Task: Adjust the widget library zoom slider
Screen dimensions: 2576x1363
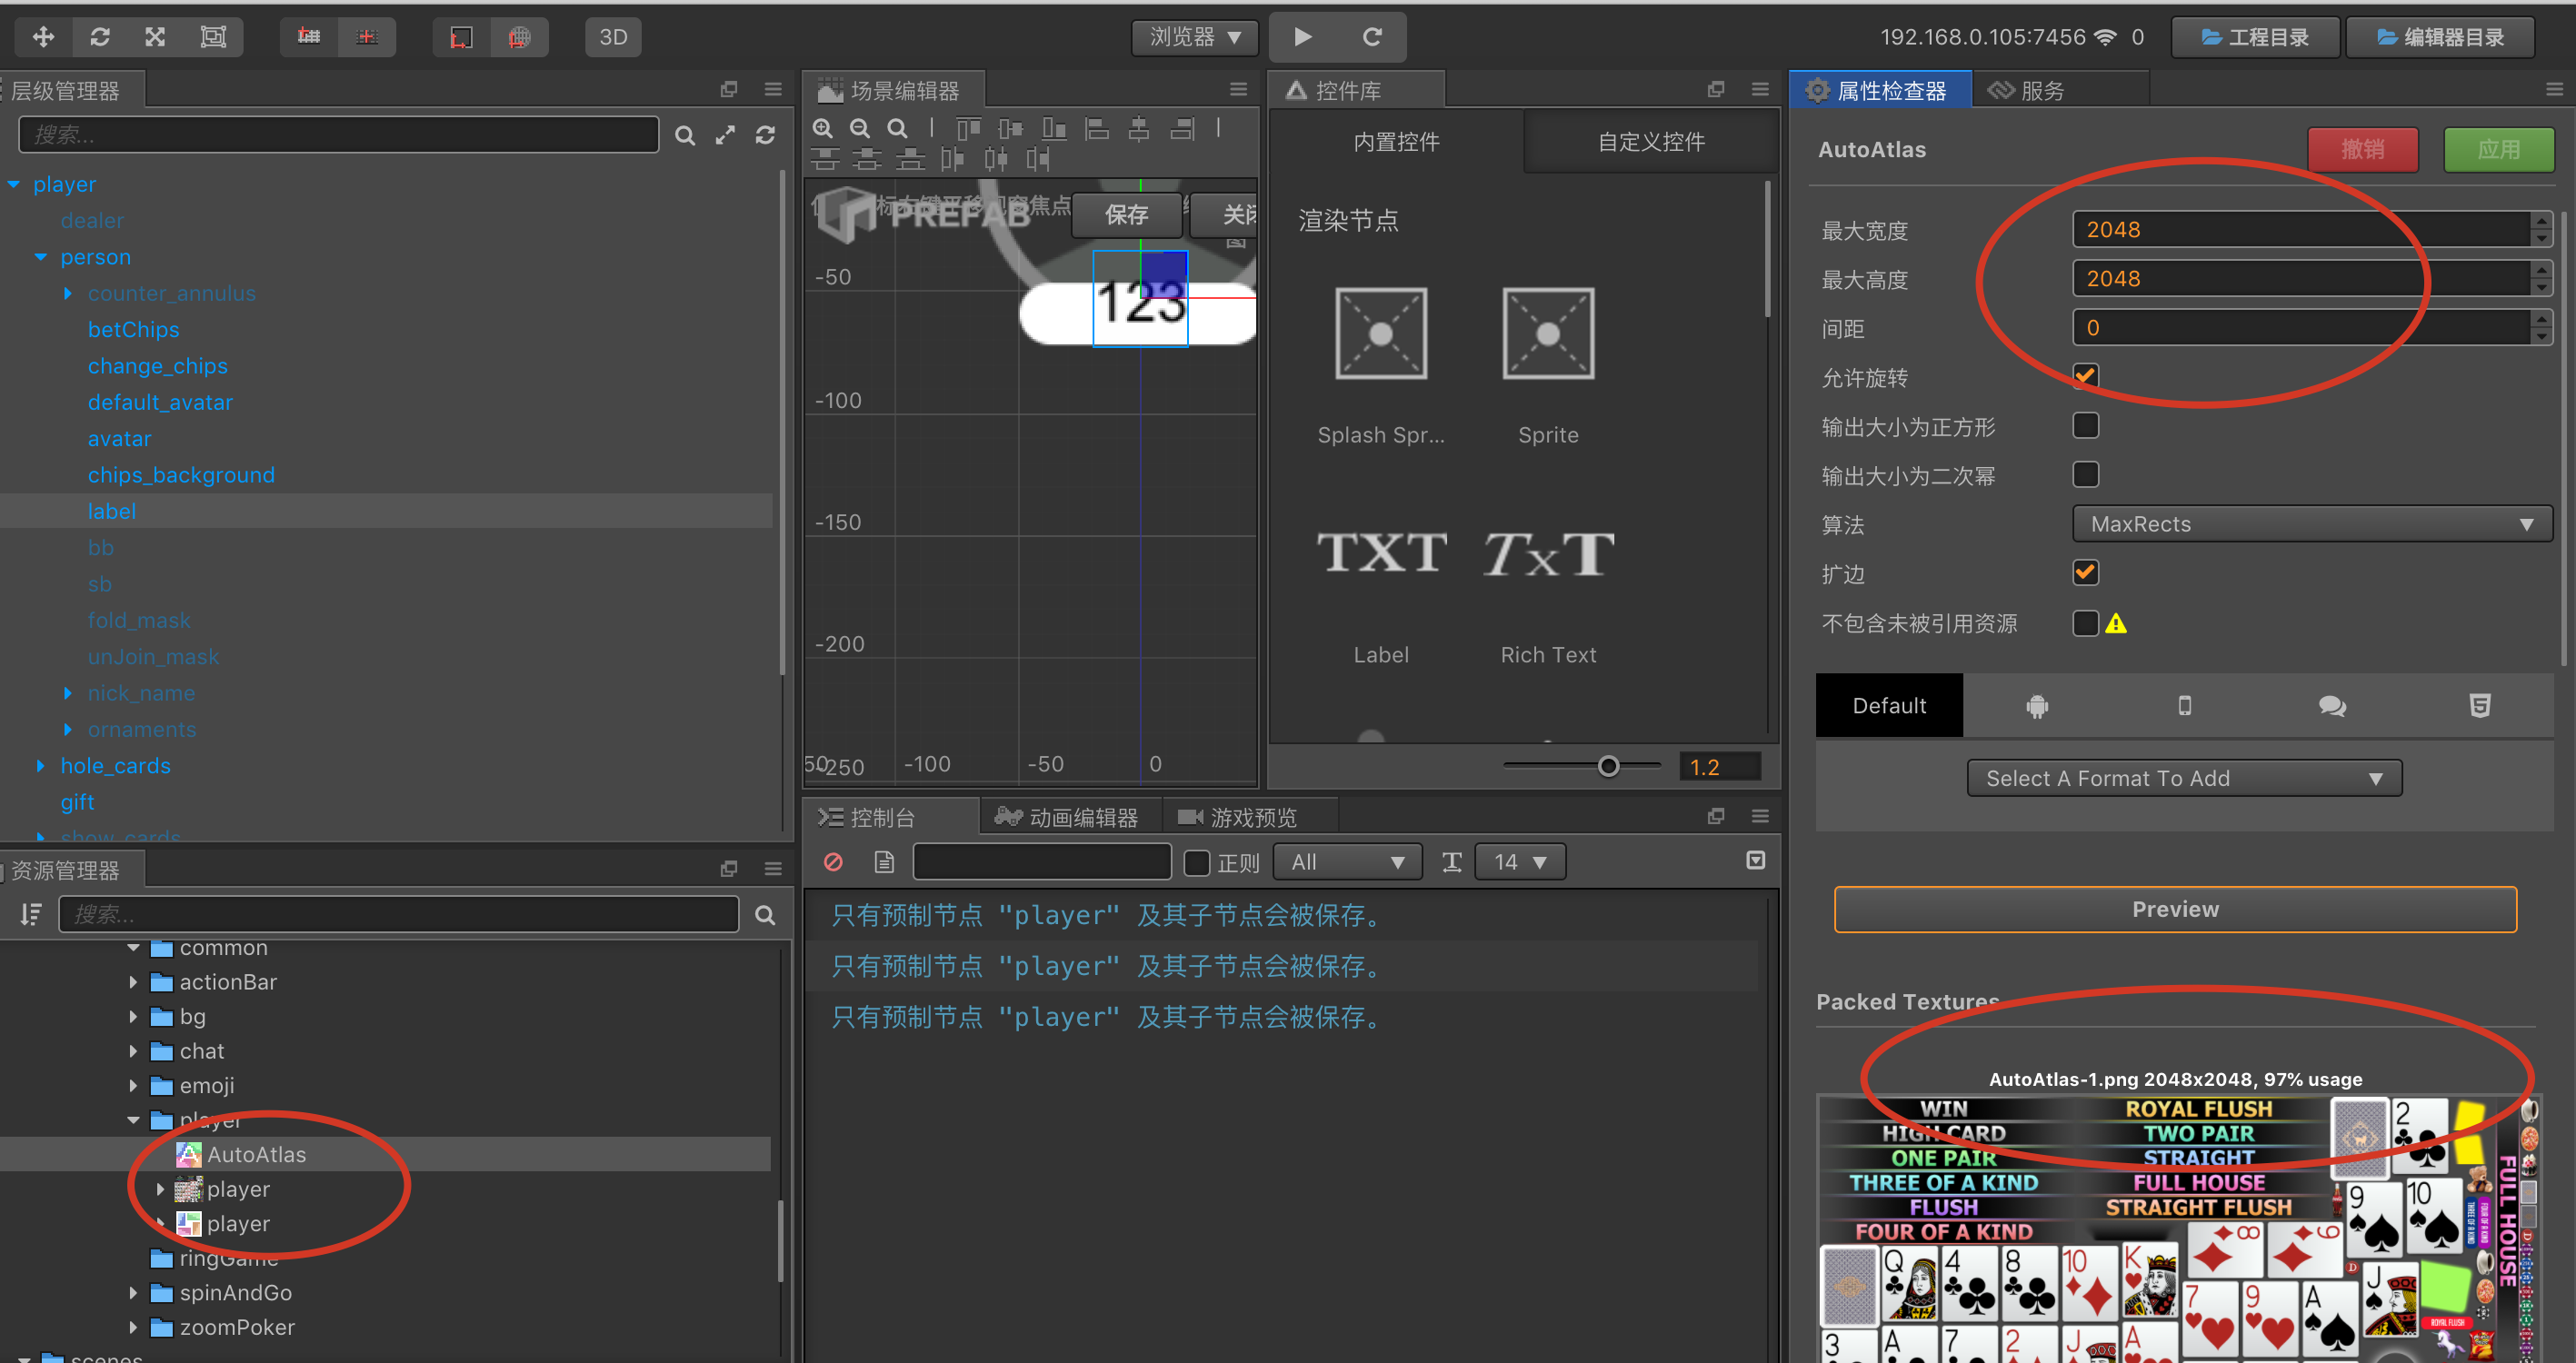Action: pos(1608,767)
